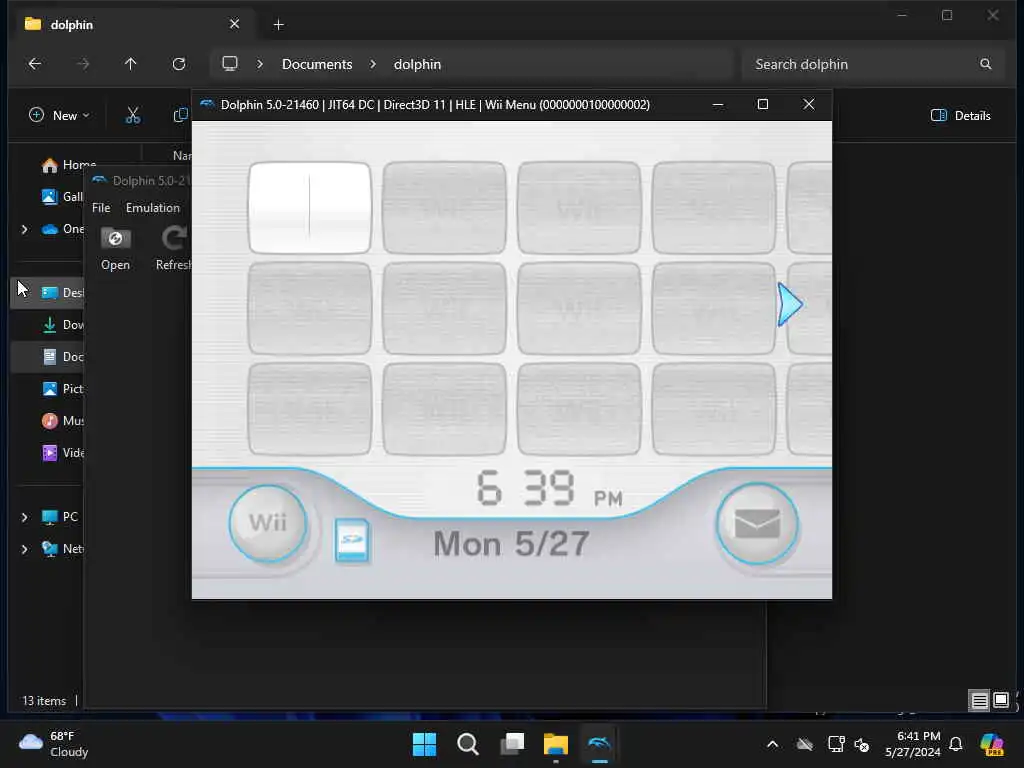Toggle the Details pane button
The height and width of the screenshot is (768, 1024).
[x=960, y=116]
